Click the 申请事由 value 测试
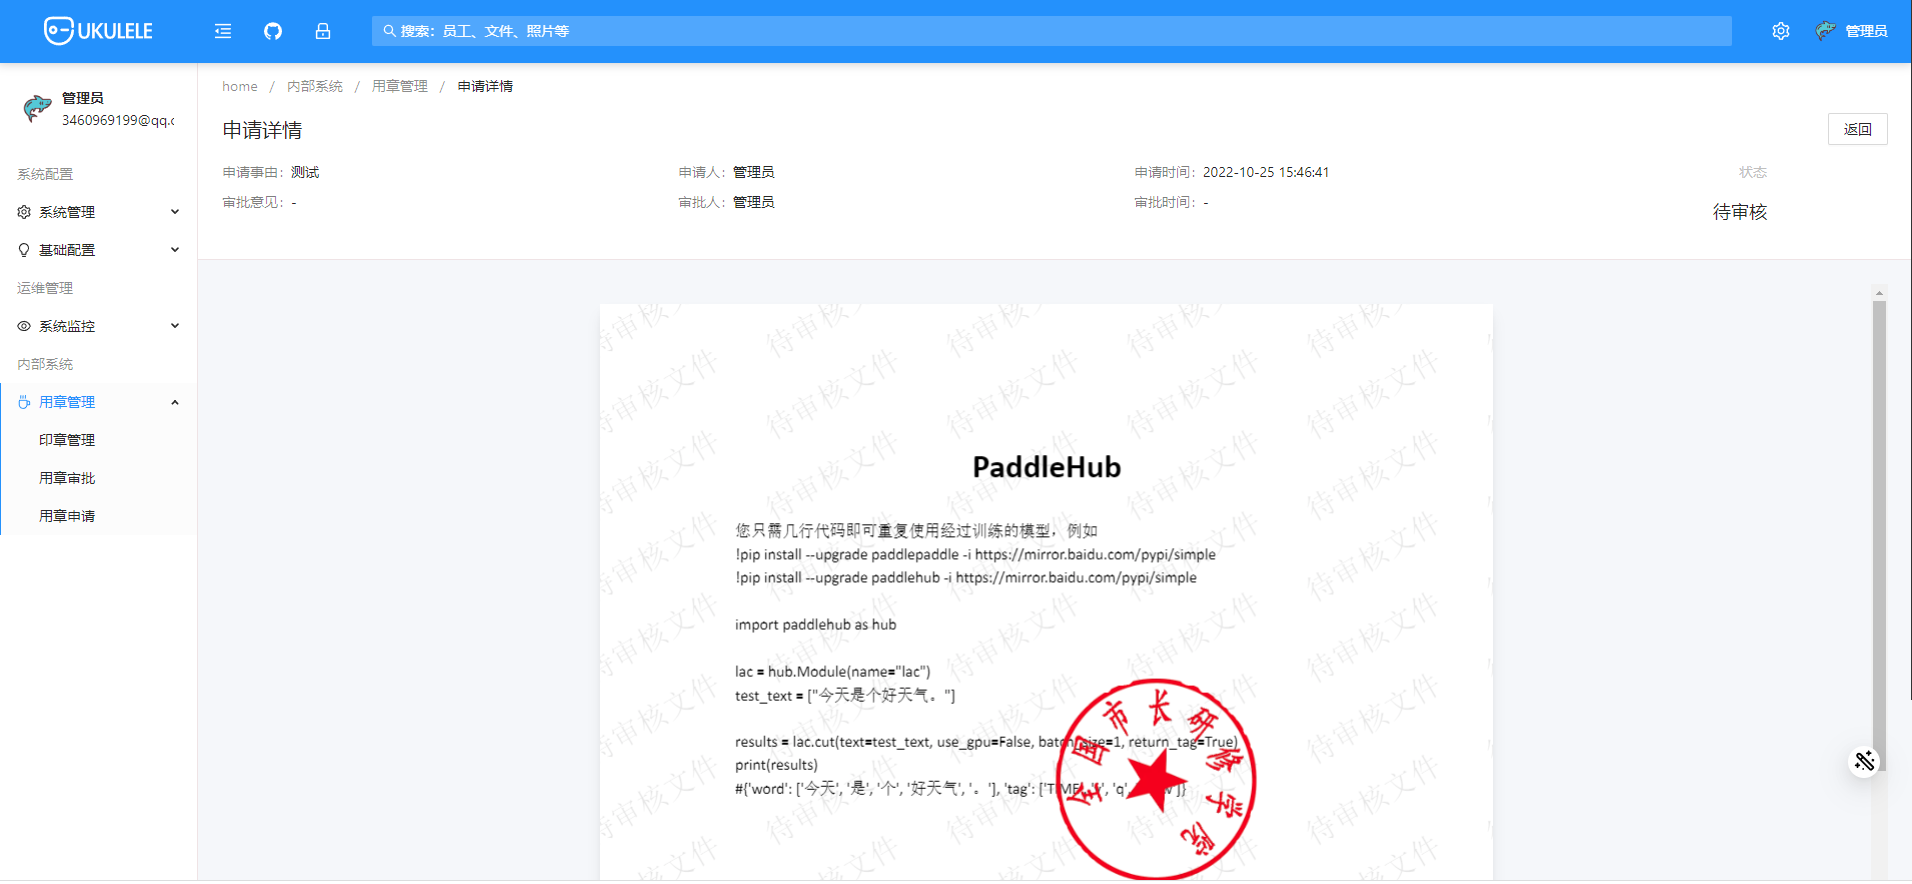This screenshot has width=1912, height=884. click(305, 172)
